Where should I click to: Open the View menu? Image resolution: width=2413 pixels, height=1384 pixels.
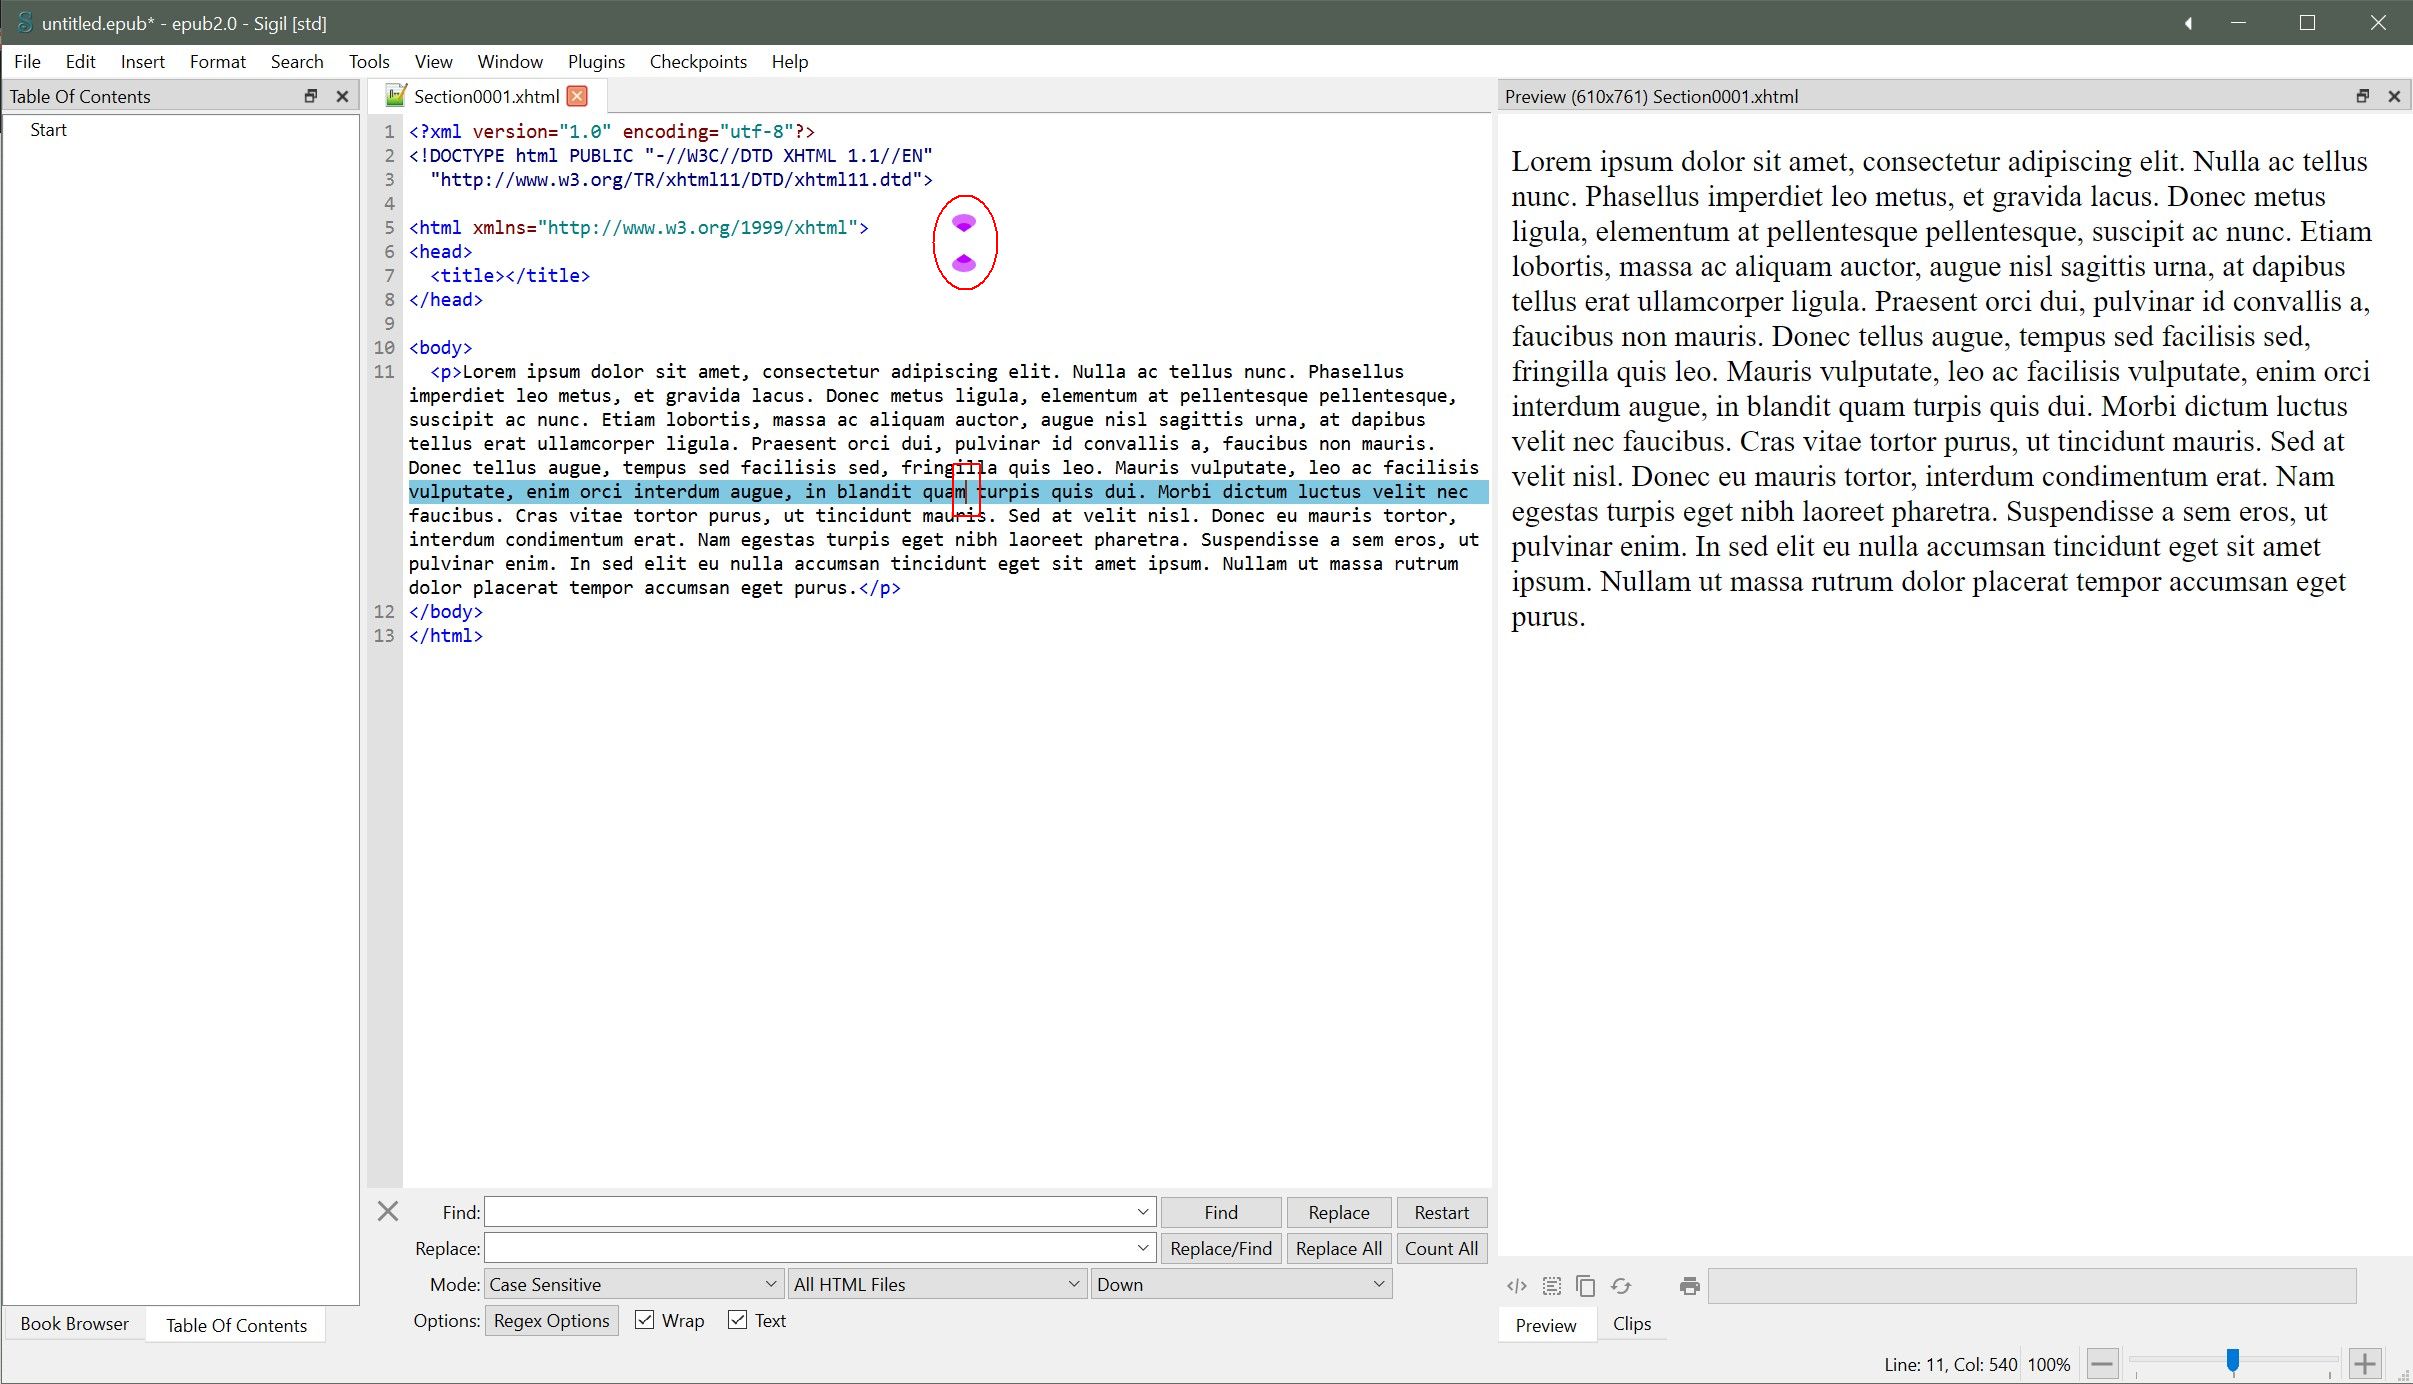[433, 61]
